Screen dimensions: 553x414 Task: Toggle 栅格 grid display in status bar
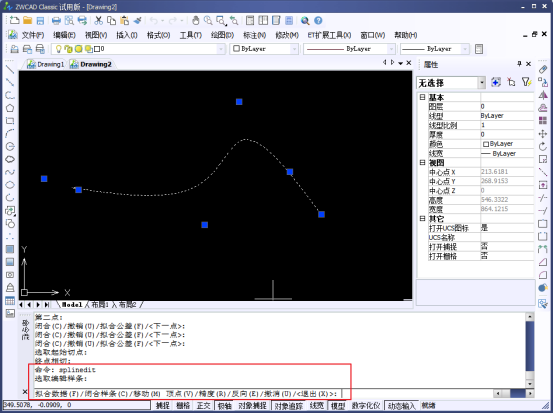[183, 406]
